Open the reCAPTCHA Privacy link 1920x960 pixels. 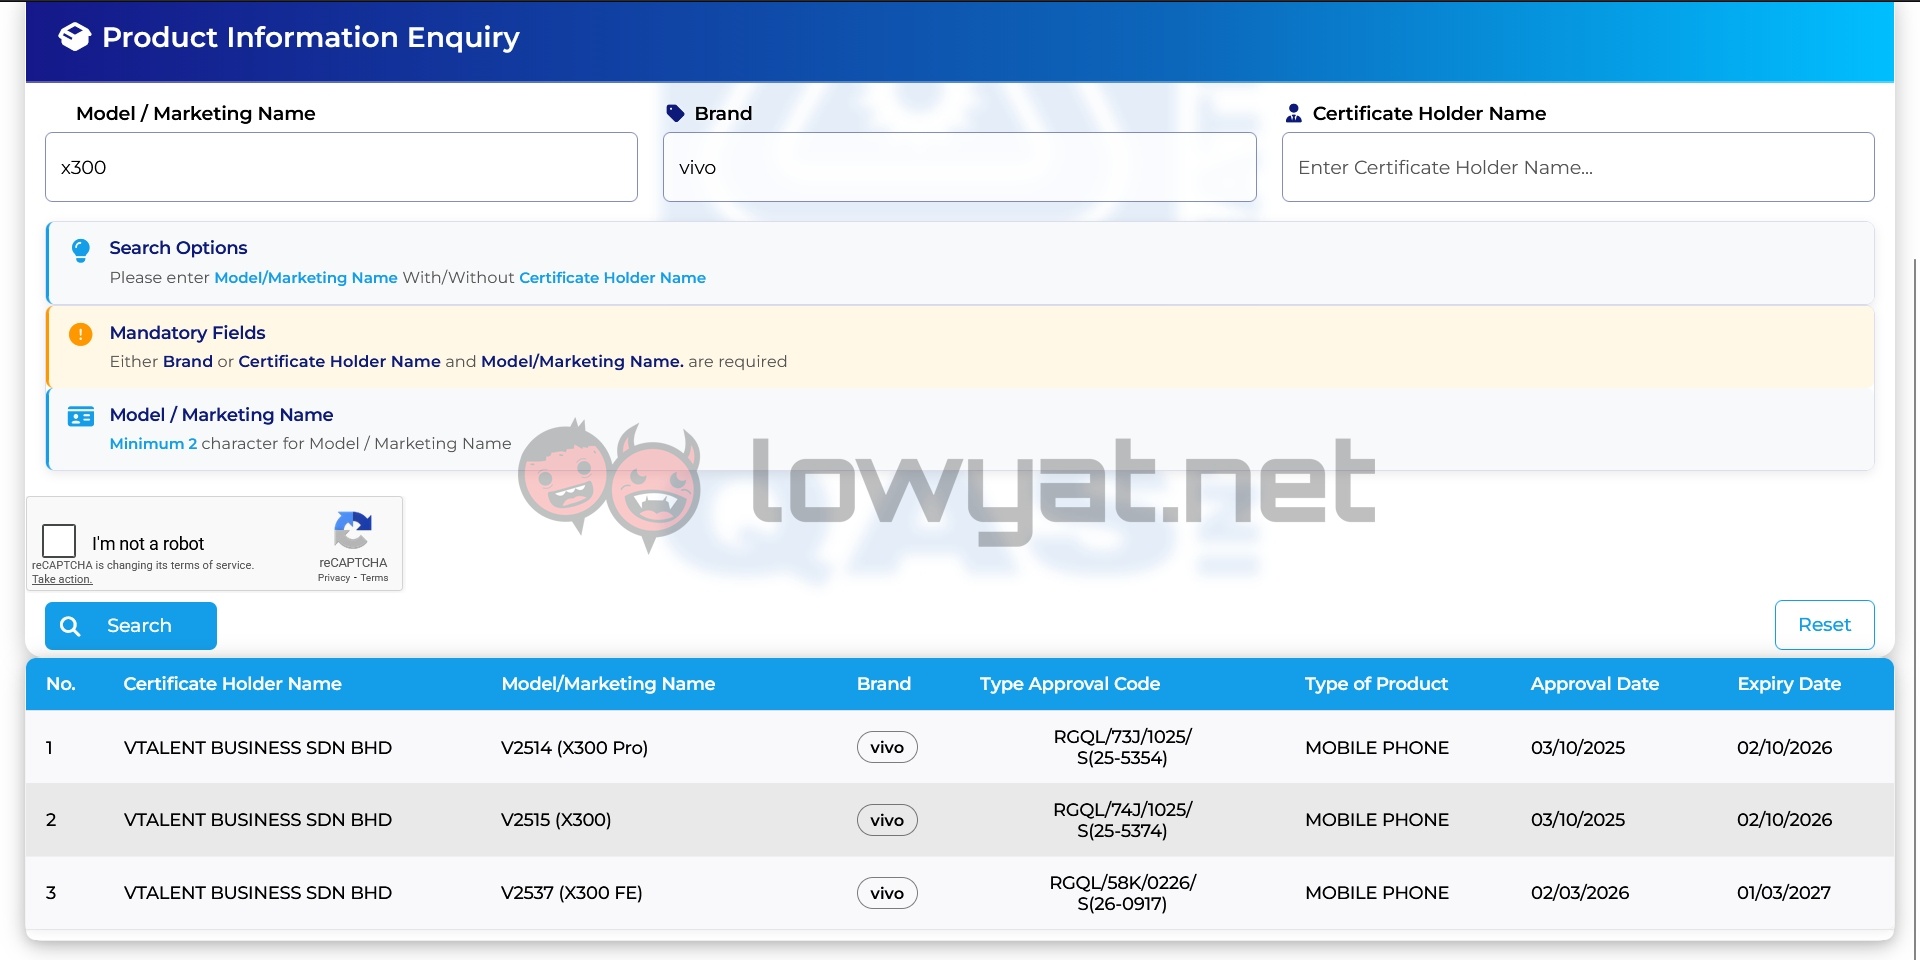pos(334,578)
